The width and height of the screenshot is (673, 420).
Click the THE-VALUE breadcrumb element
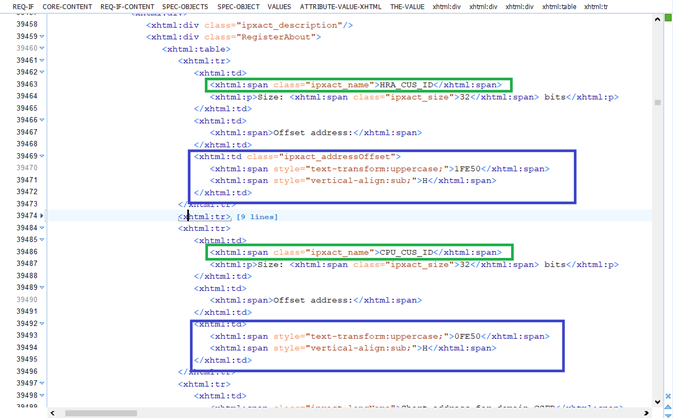[x=407, y=6]
